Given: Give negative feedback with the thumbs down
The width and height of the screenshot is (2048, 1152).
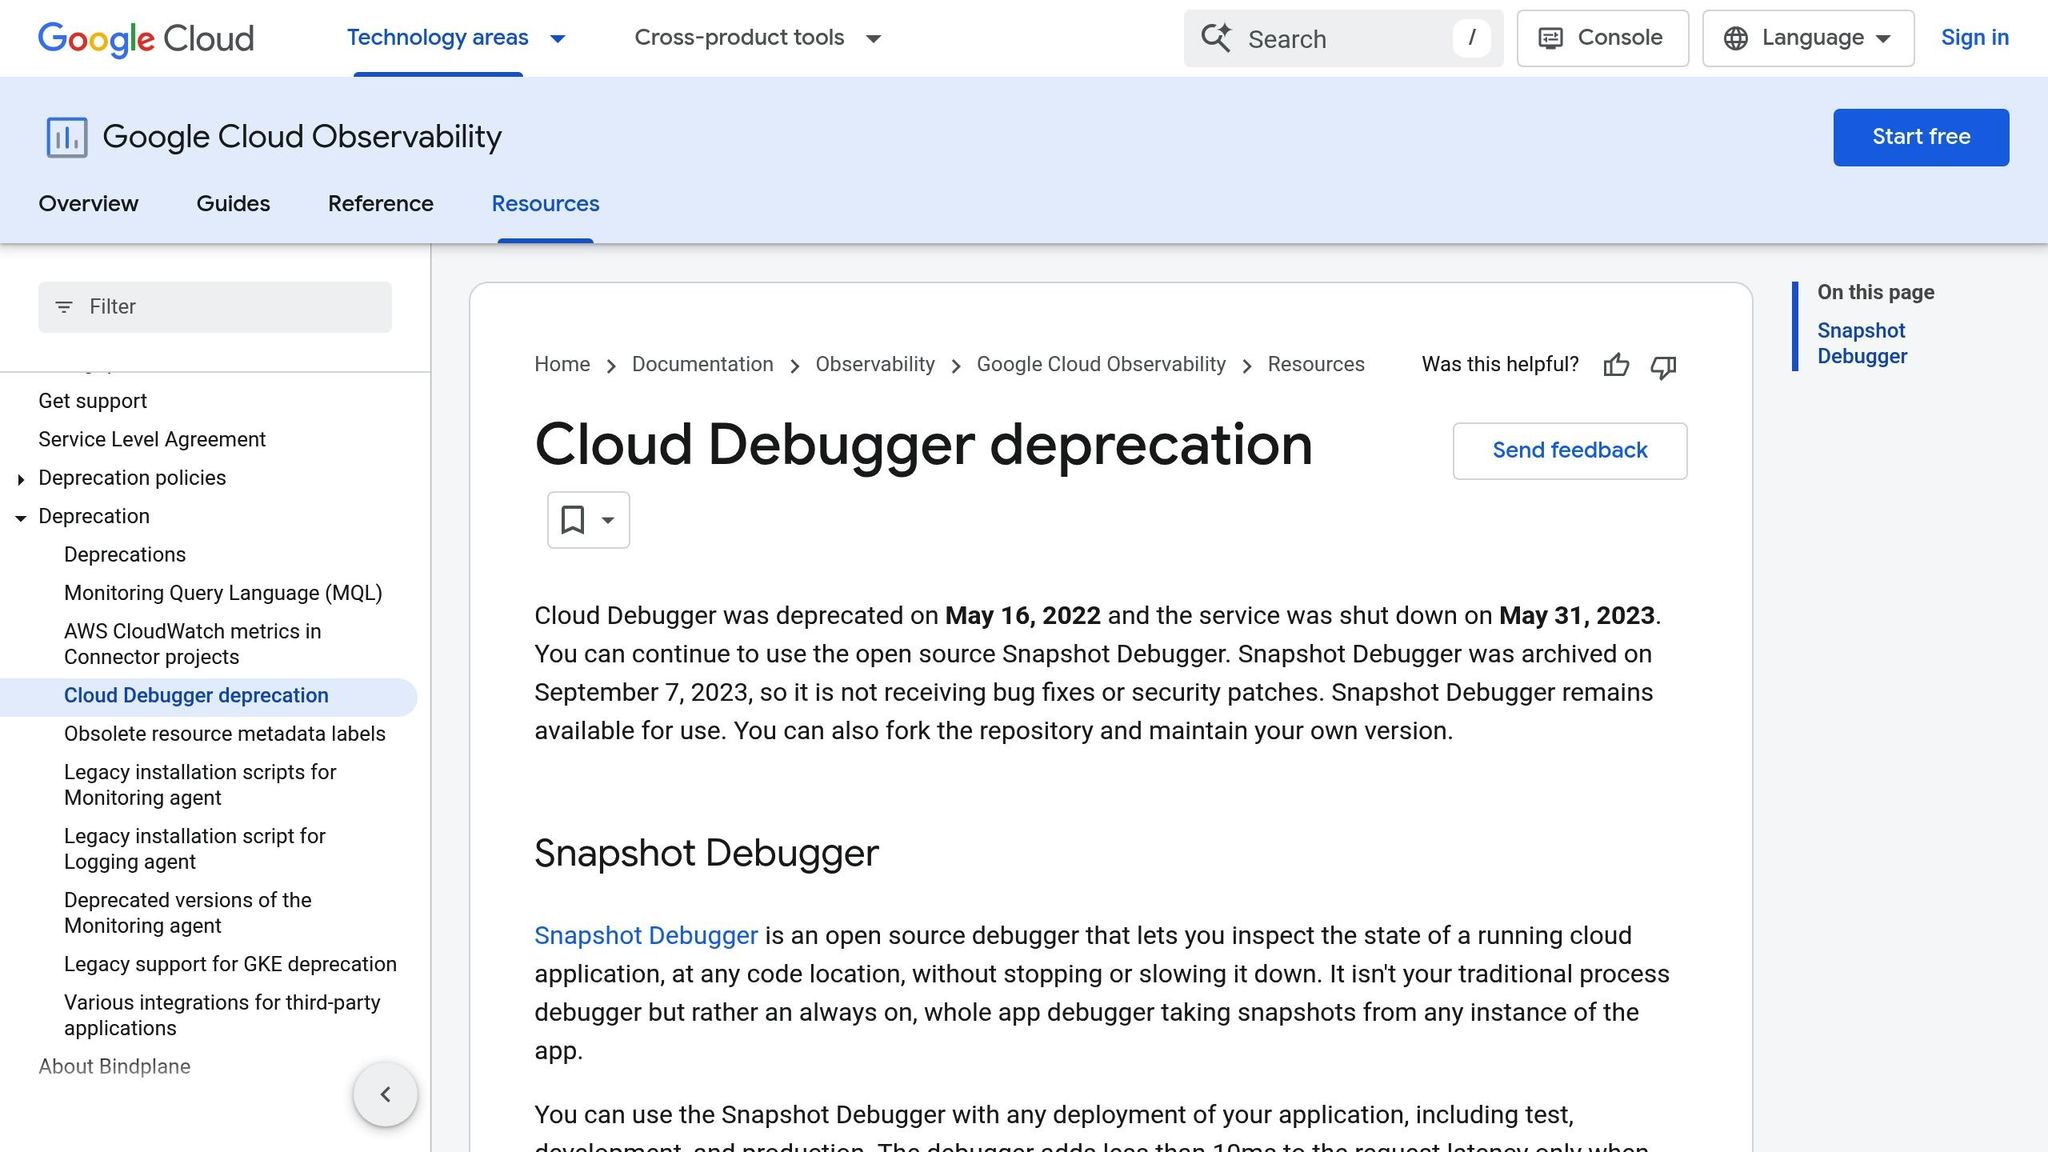Looking at the screenshot, I should [x=1663, y=367].
